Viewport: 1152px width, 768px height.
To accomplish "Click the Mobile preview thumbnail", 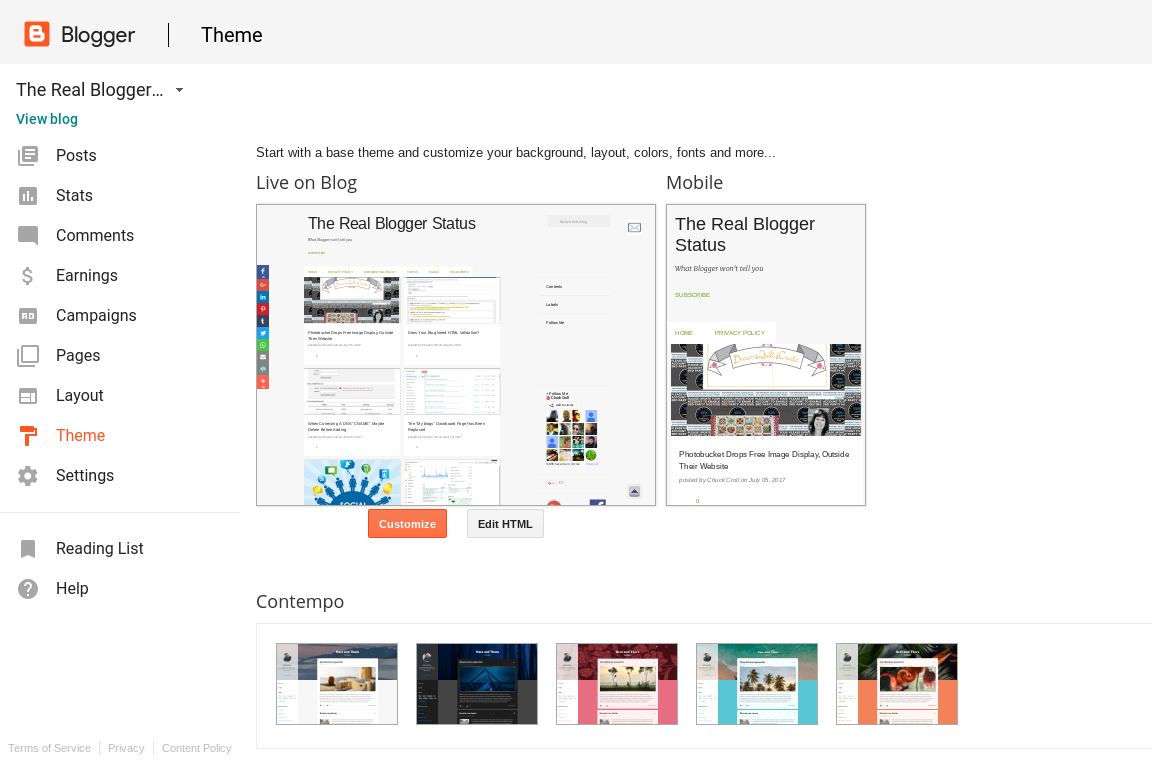I will pos(766,355).
